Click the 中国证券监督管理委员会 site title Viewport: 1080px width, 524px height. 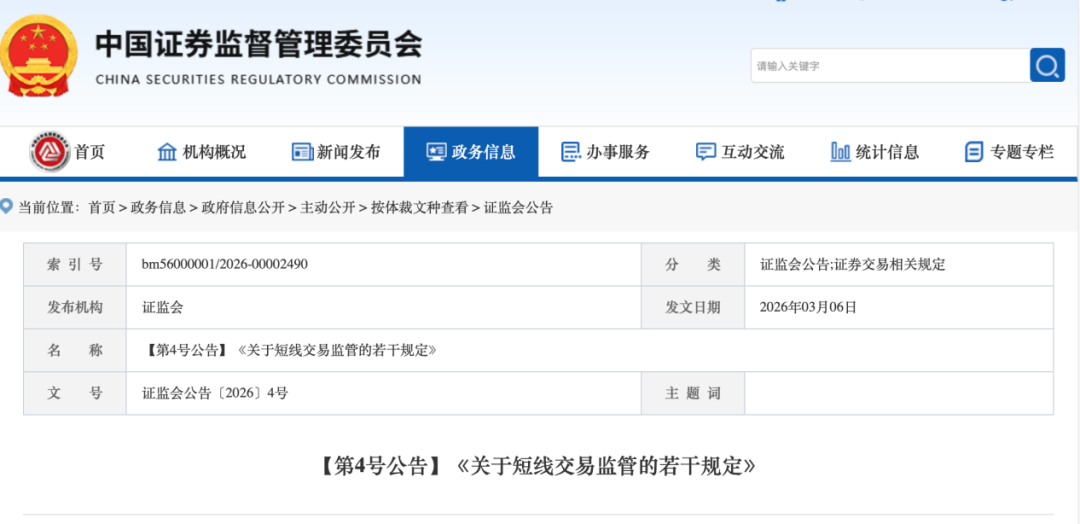[x=258, y=45]
